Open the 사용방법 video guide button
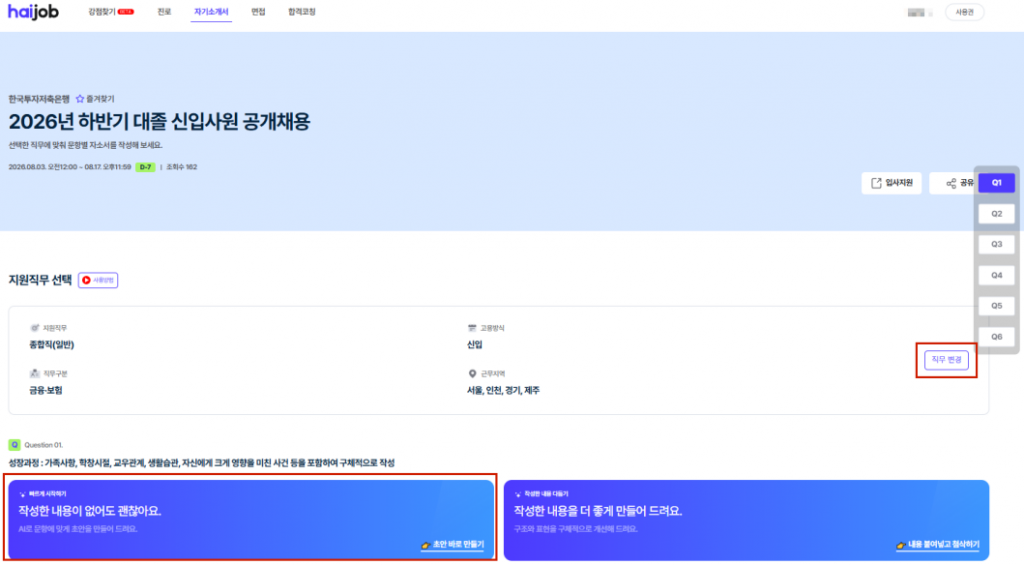This screenshot has height=565, width=1024. [98, 280]
